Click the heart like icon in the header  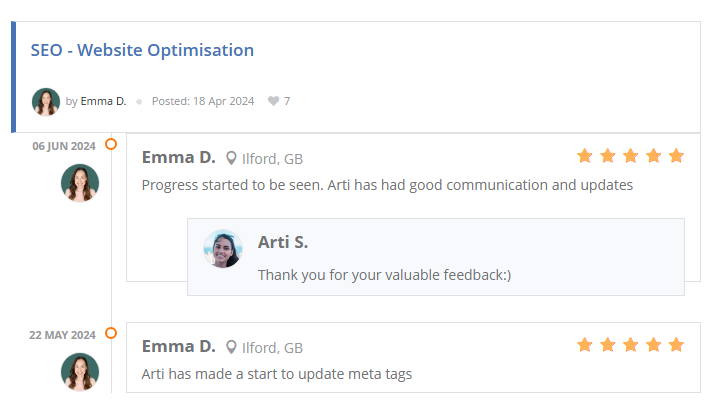(x=274, y=101)
